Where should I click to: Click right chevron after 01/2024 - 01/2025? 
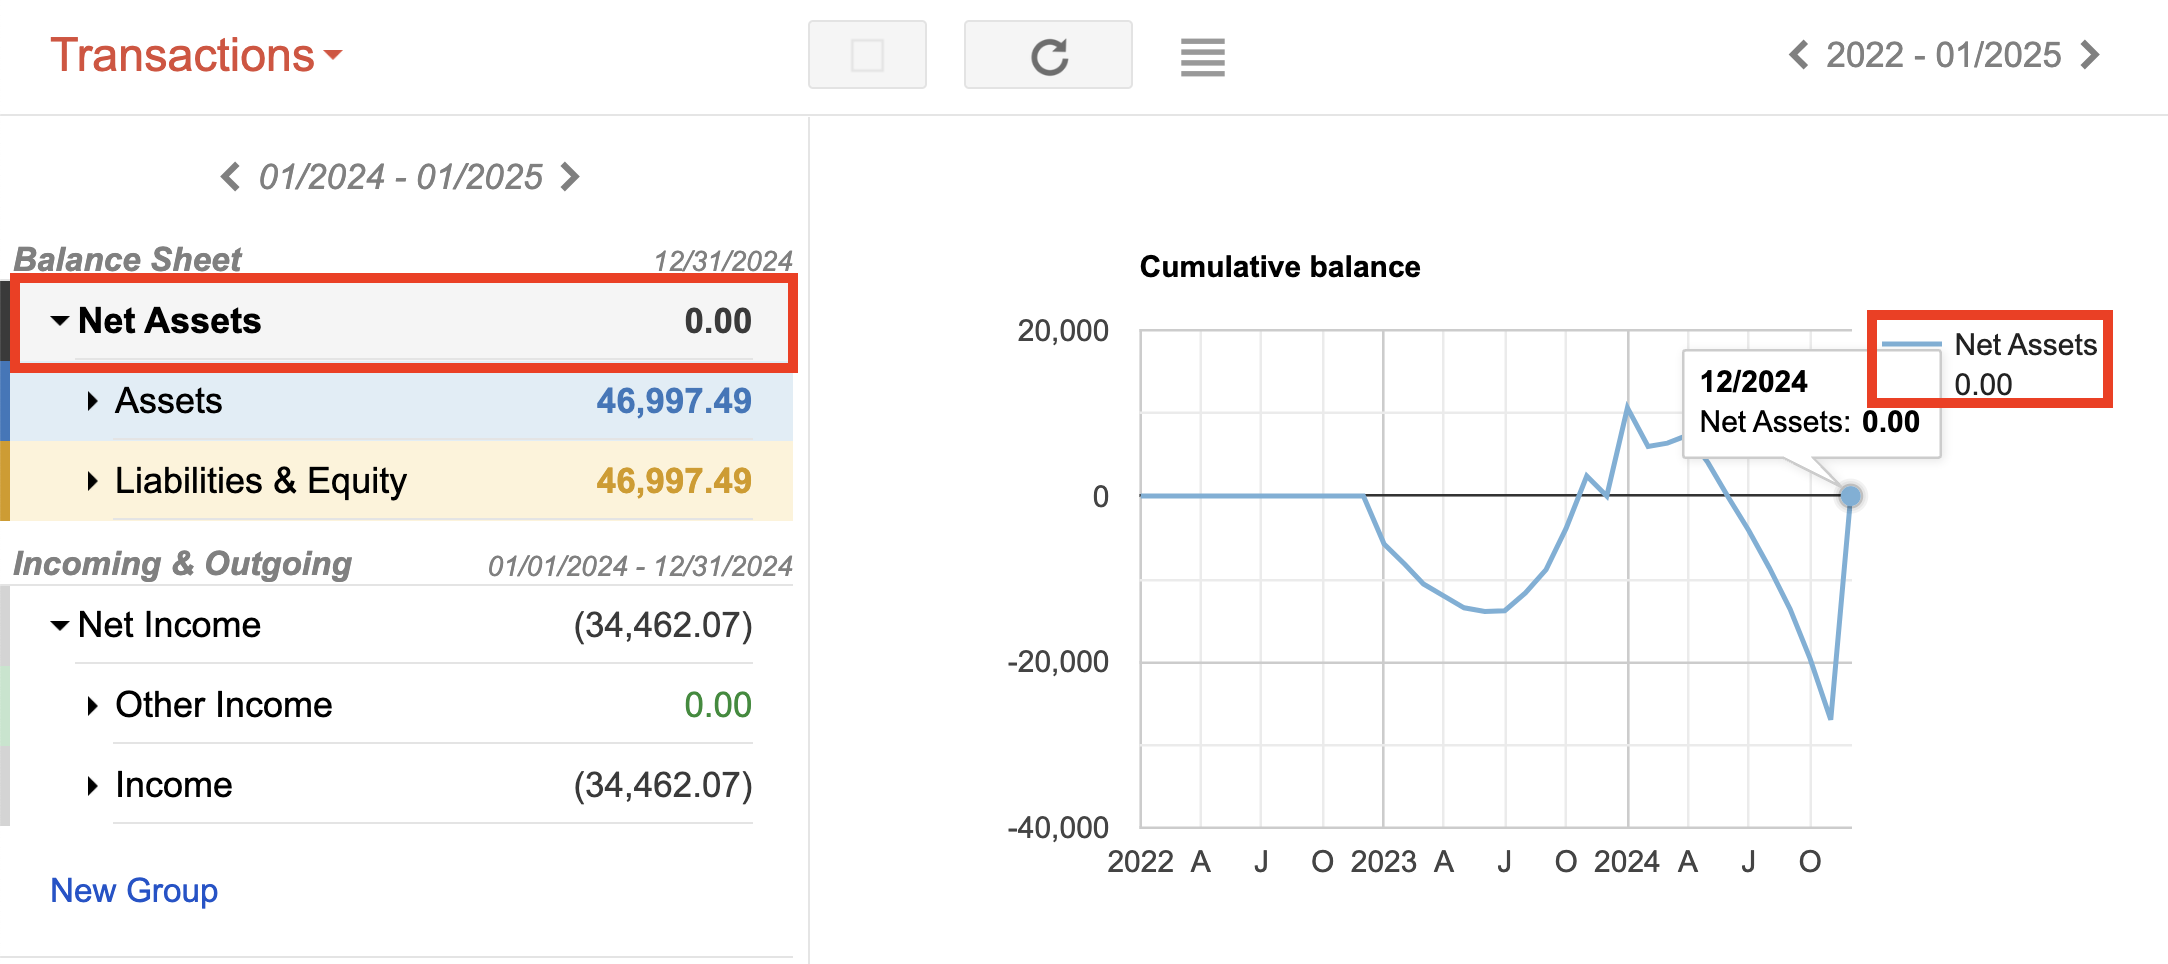[x=570, y=177]
